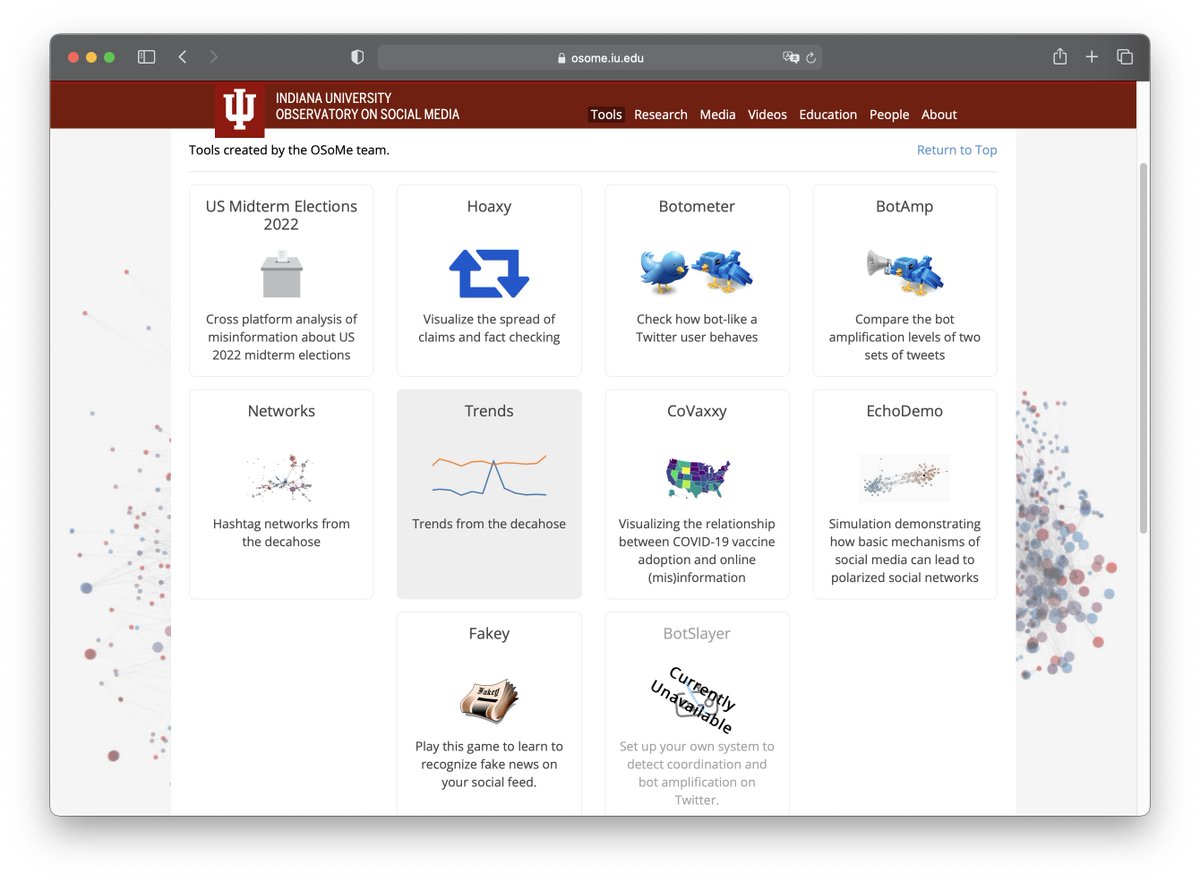Open the Media menu item
Viewport: 1200px width, 882px height.
point(717,114)
